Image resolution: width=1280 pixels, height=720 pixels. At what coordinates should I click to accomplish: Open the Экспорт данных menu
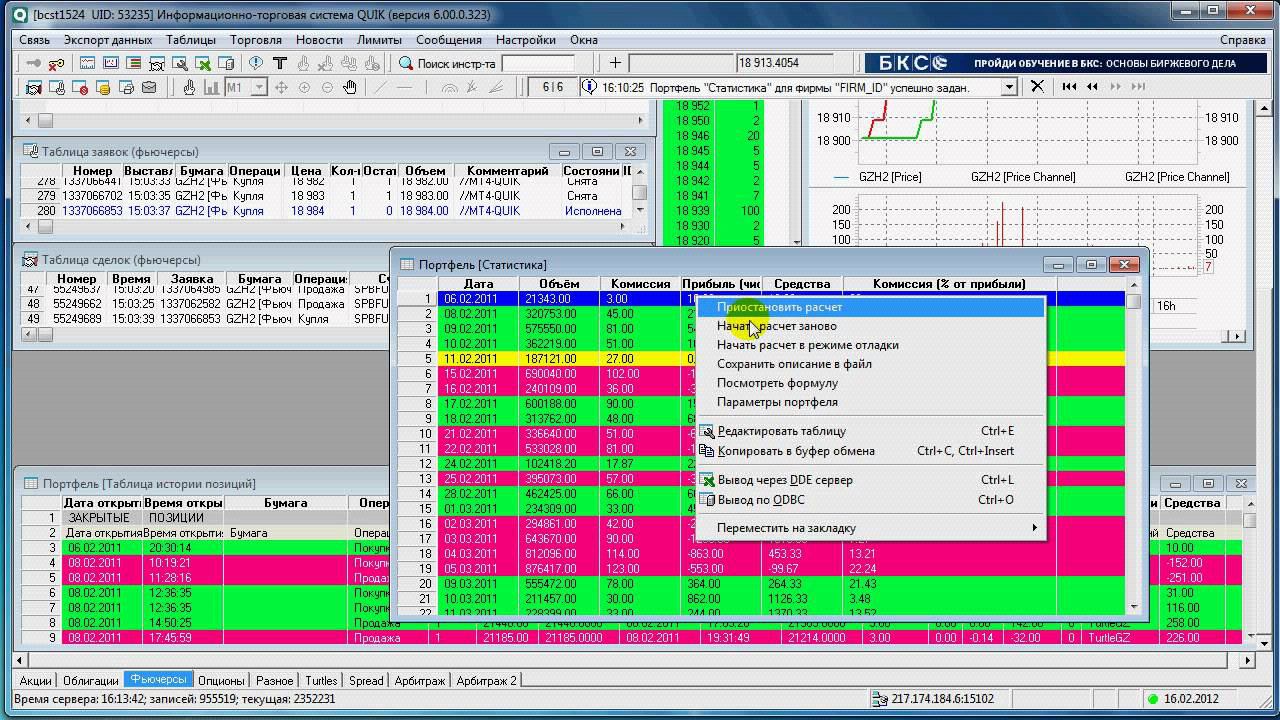click(x=108, y=40)
